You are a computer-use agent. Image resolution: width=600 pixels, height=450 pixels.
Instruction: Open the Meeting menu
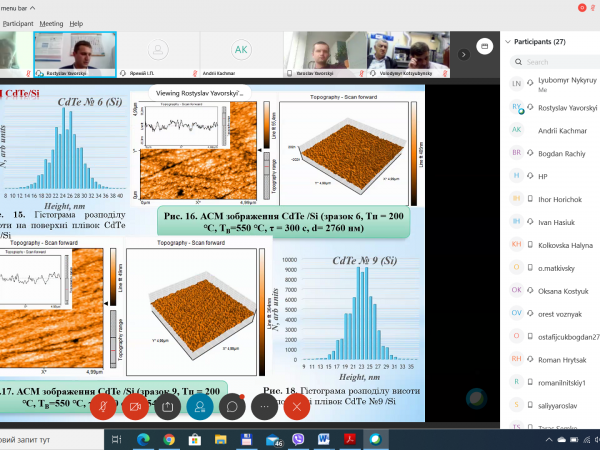[51, 22]
